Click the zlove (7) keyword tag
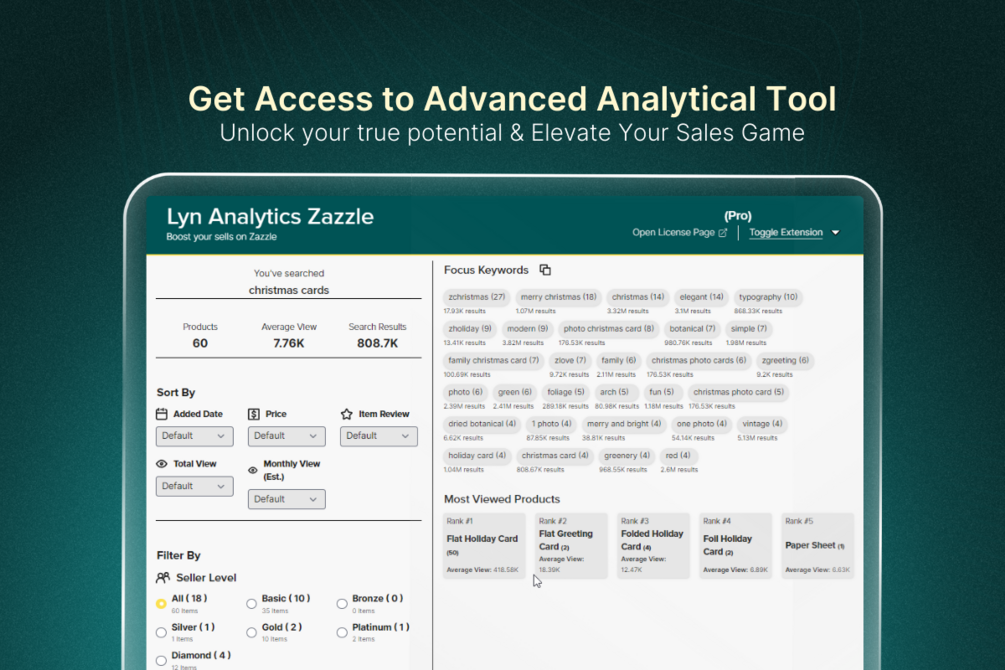 click(570, 361)
